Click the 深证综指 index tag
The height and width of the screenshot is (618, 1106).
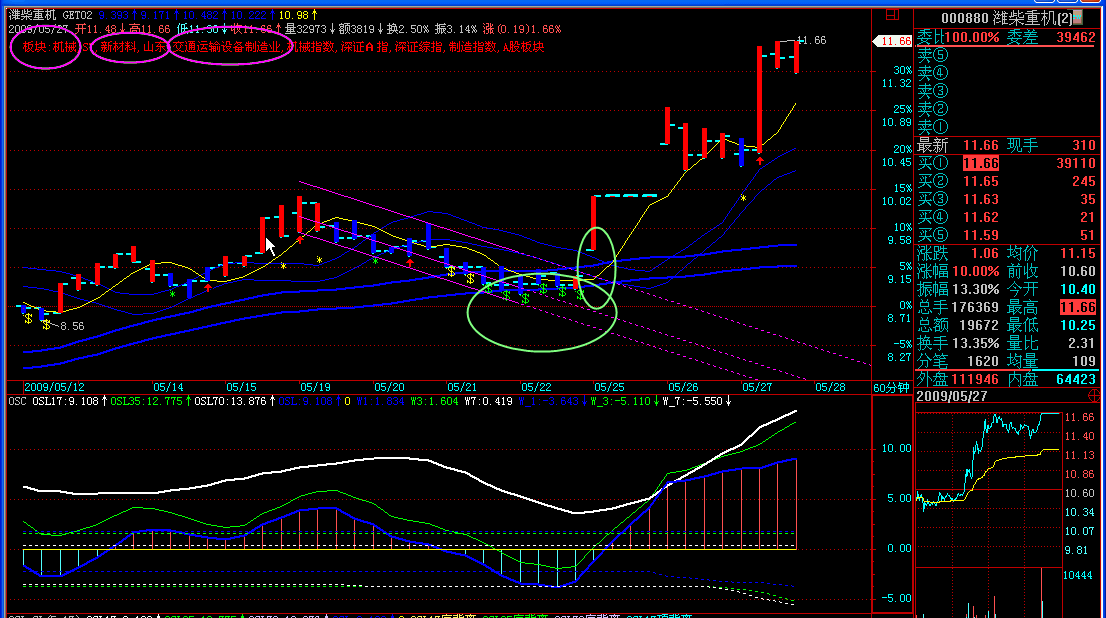418,47
